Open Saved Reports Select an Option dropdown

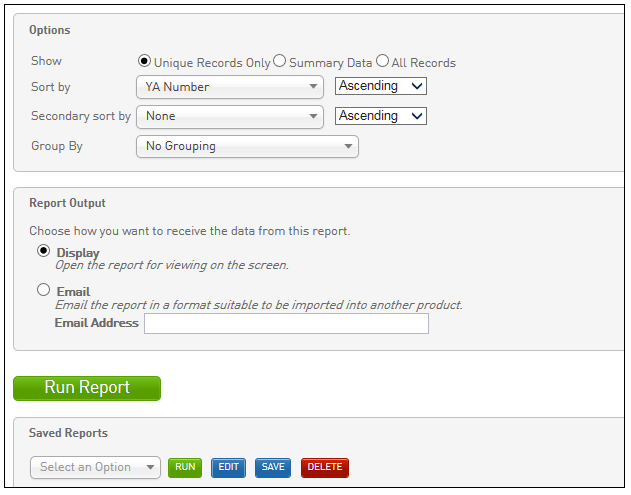[95, 467]
